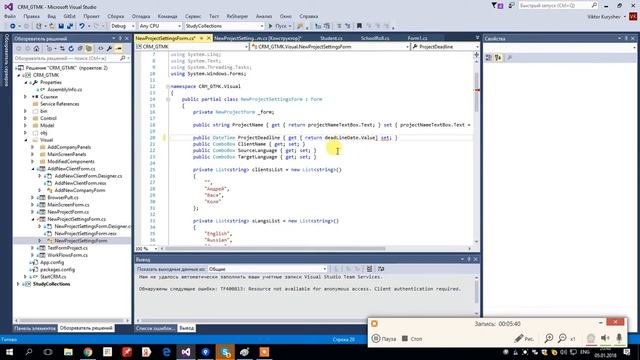Toggle speaker sound icon on recorder bar
Viewport: 640px width, 360px height.
[x=605, y=338]
